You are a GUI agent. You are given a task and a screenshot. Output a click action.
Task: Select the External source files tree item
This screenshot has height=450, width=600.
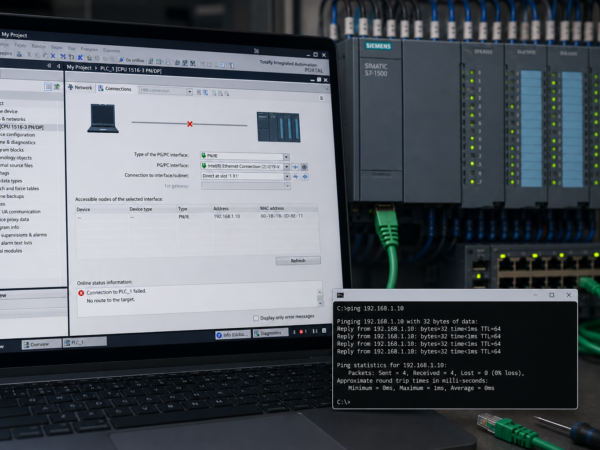point(16,165)
